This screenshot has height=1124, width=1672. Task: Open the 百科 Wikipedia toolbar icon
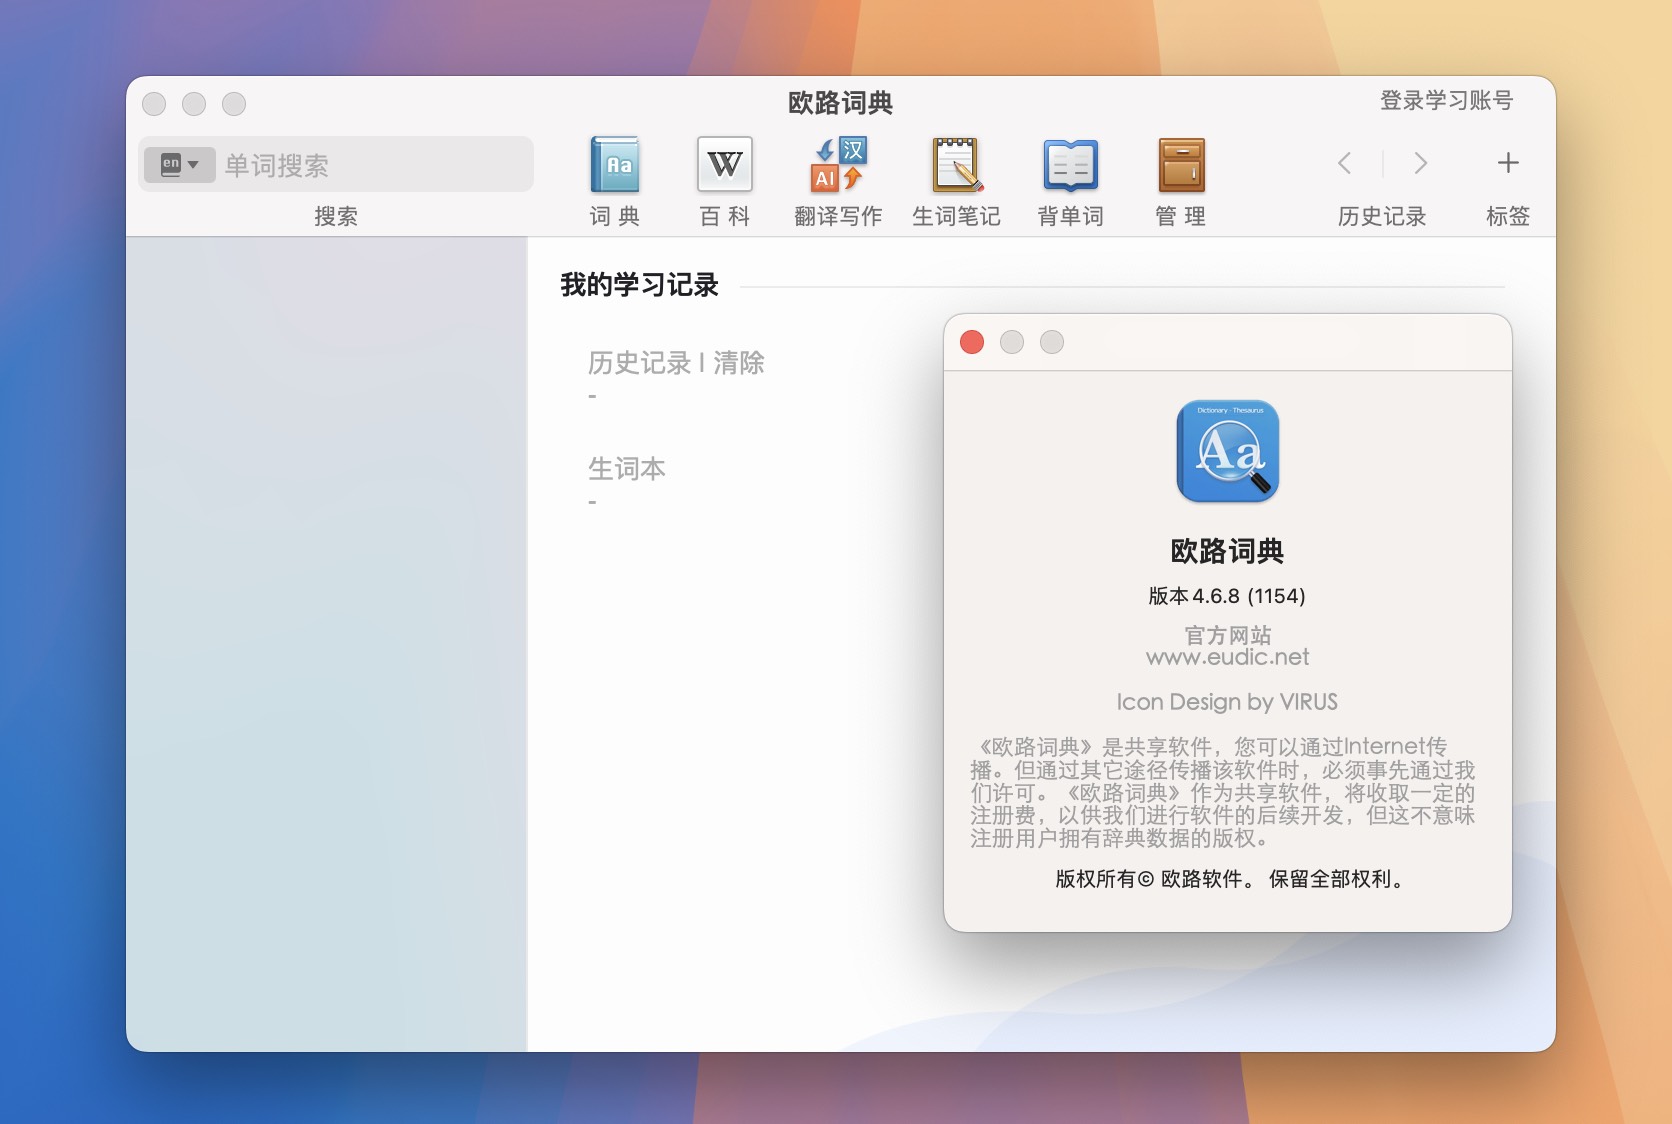pos(724,165)
